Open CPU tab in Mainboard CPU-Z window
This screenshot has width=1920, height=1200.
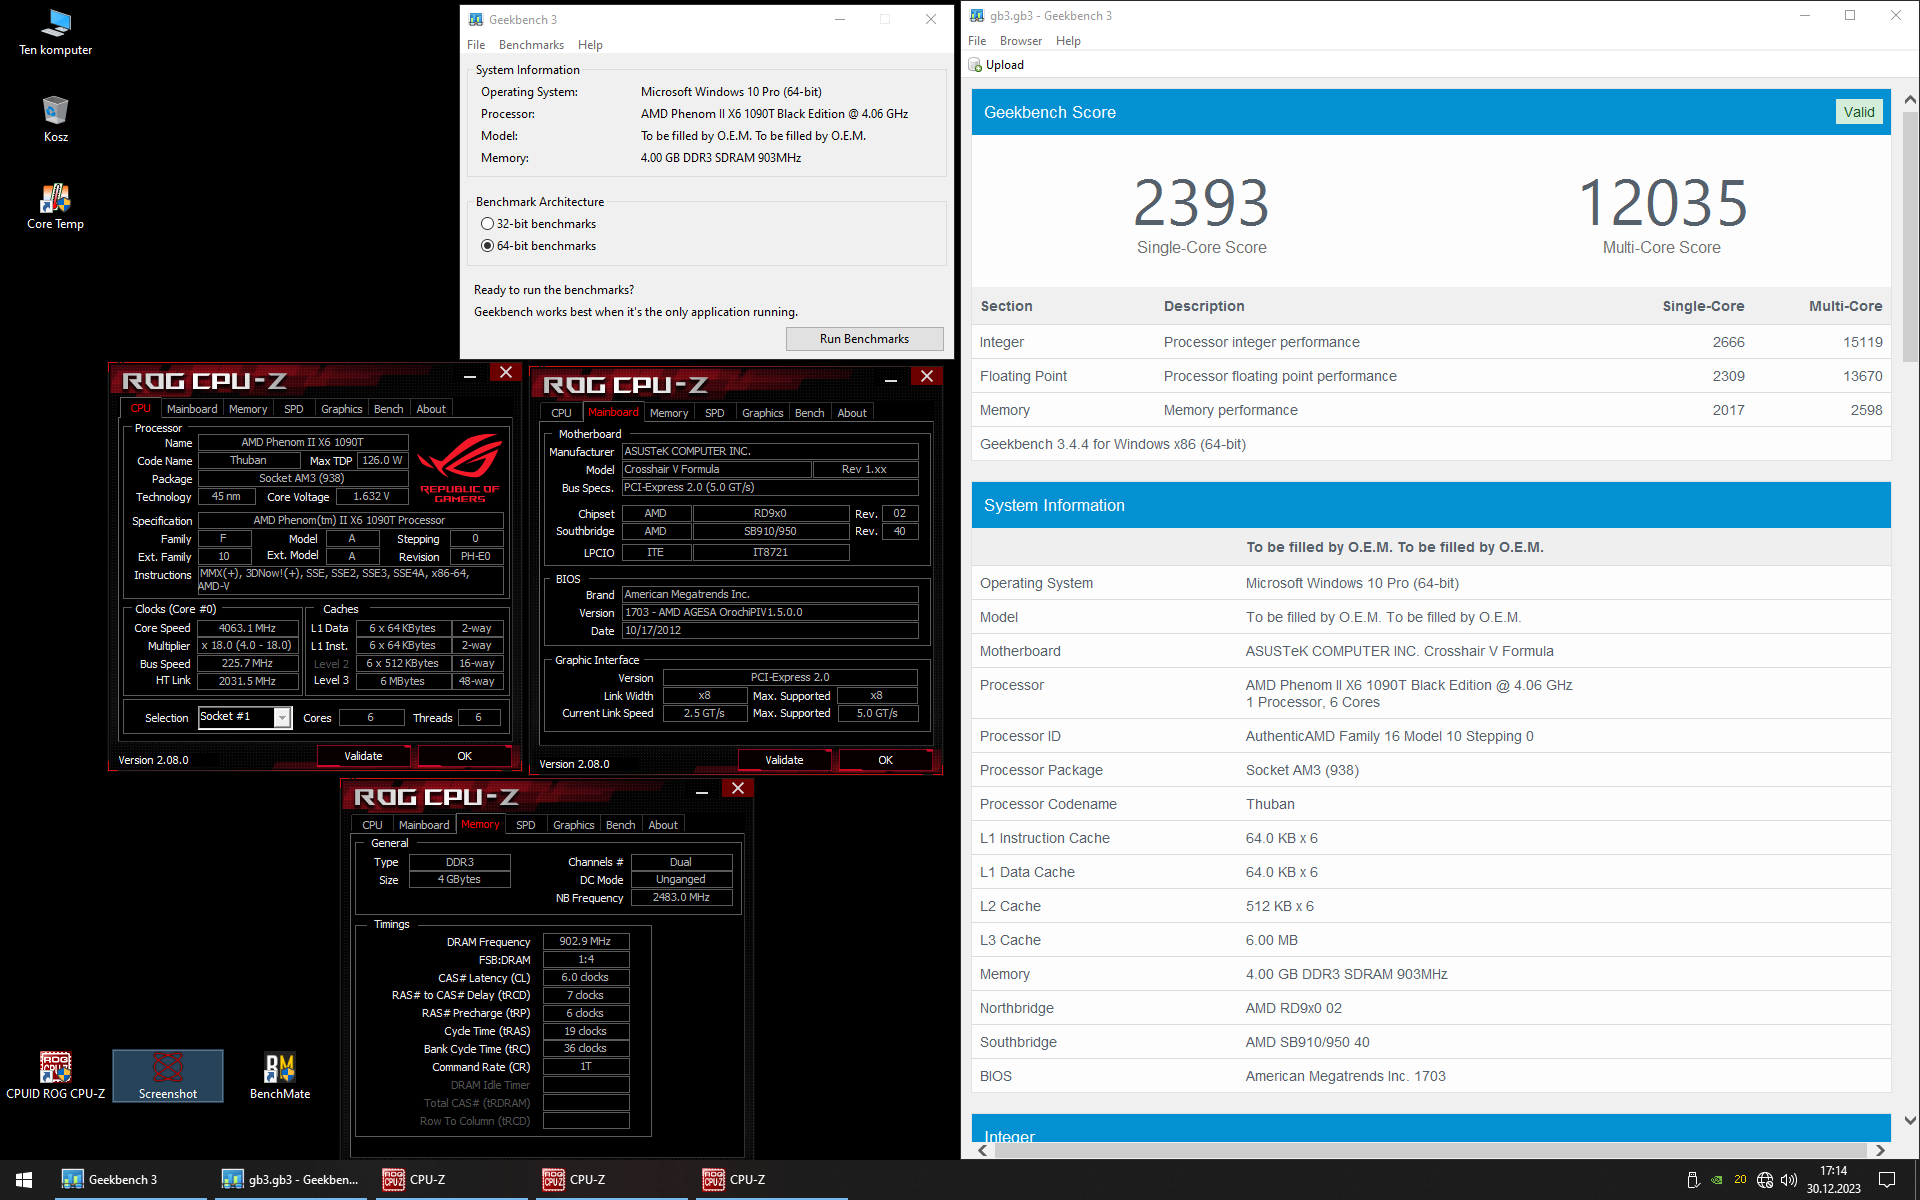tap(561, 413)
